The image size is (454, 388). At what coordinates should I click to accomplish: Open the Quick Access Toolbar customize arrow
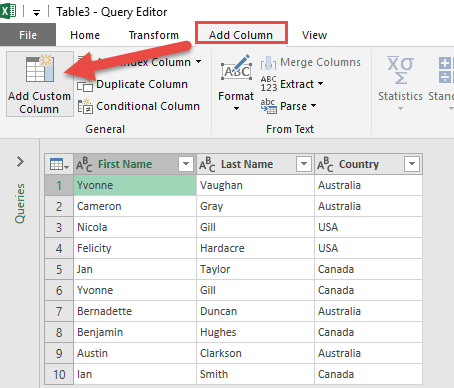[36, 13]
